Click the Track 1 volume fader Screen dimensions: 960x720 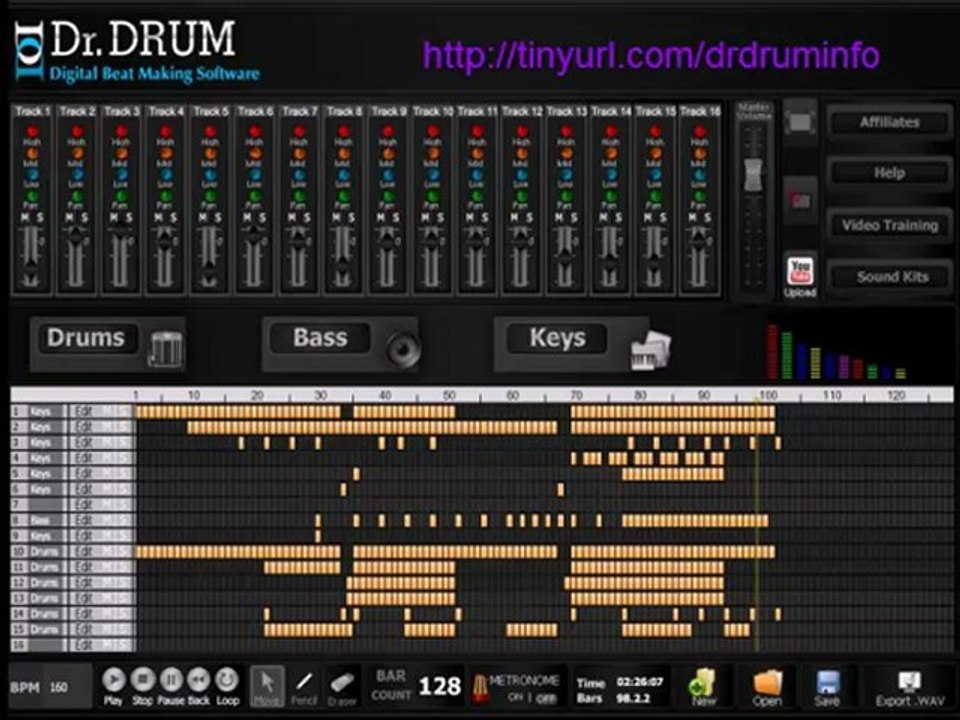pos(31,272)
